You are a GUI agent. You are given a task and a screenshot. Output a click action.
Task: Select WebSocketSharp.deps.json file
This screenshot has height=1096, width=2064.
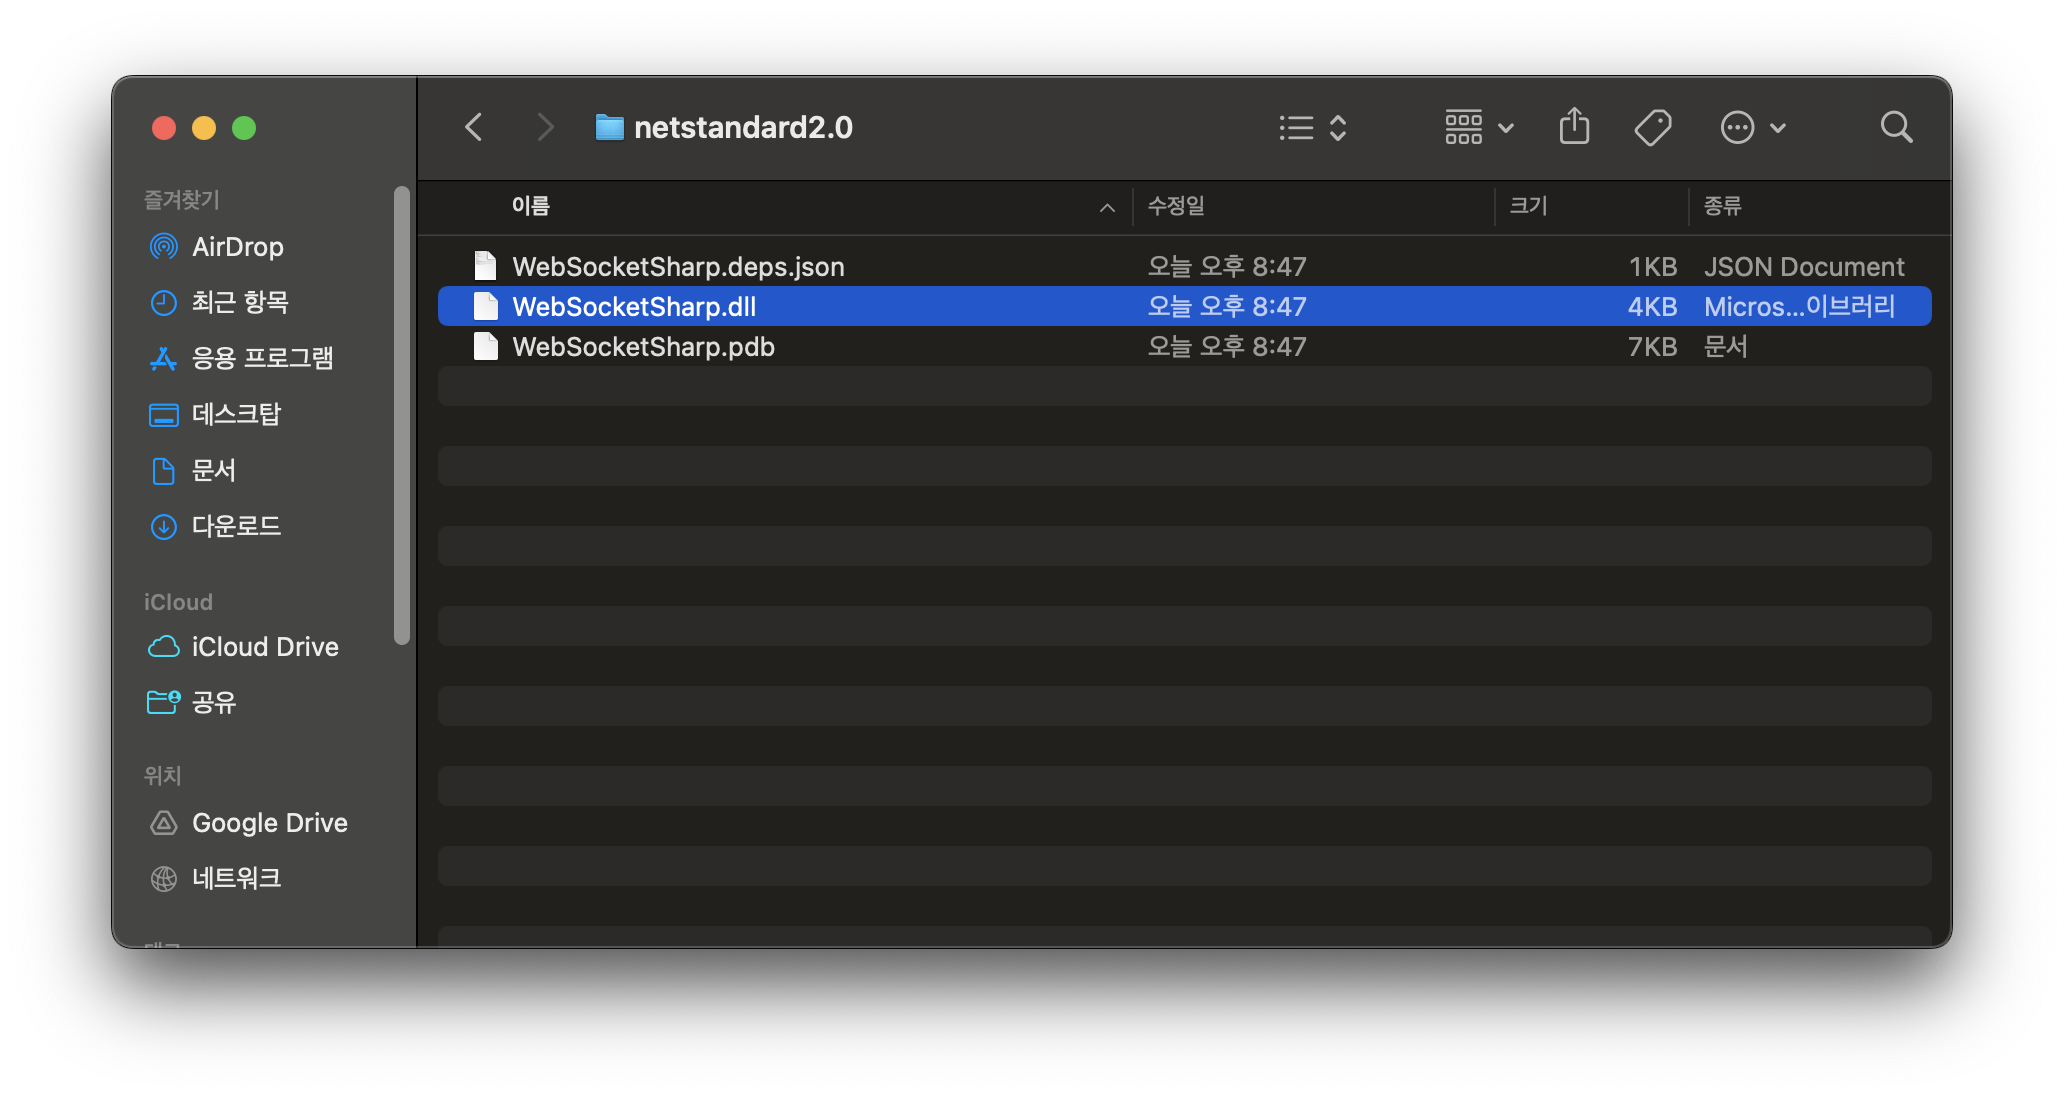click(678, 267)
